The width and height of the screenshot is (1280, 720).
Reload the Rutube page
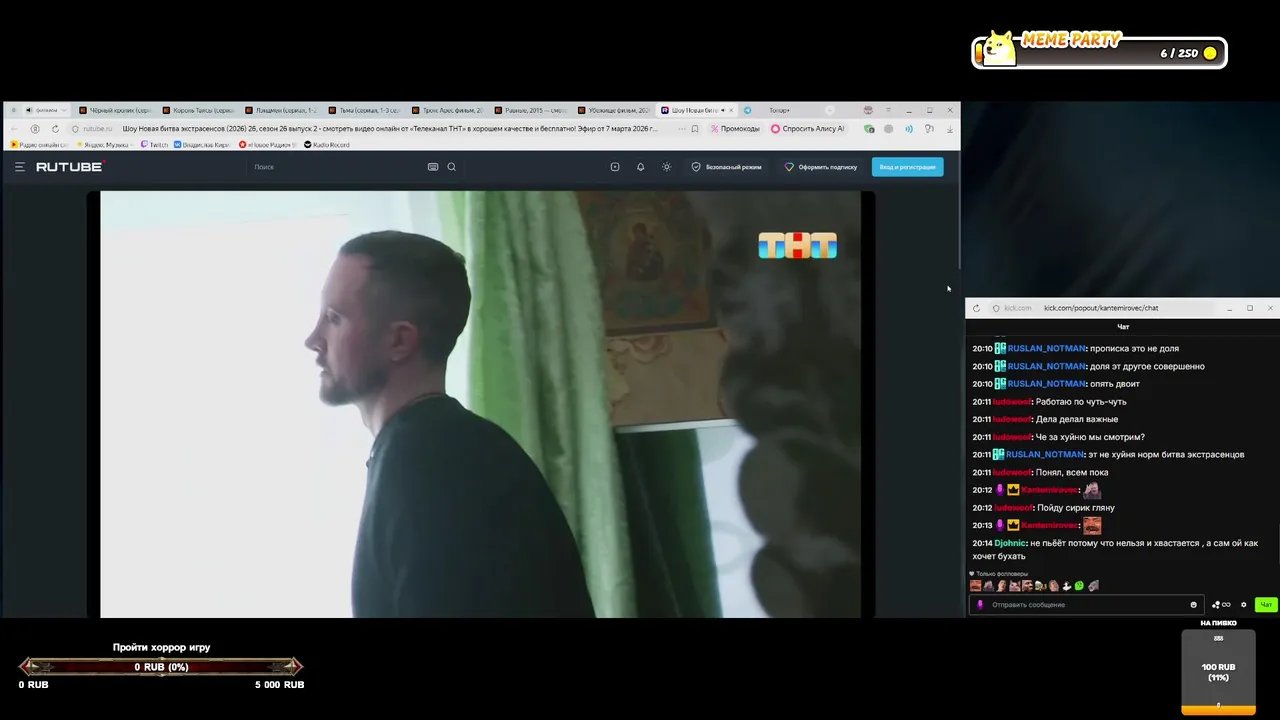tap(55, 129)
